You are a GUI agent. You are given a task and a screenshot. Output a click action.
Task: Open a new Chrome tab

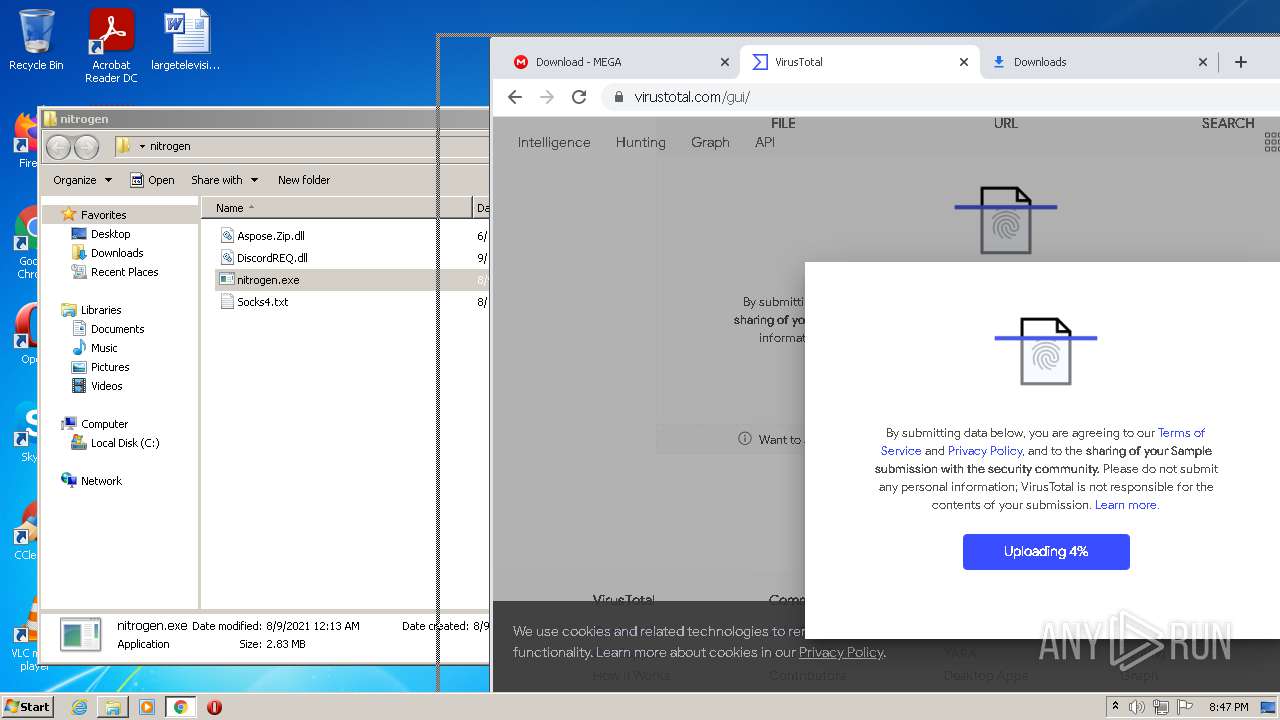coord(1241,62)
